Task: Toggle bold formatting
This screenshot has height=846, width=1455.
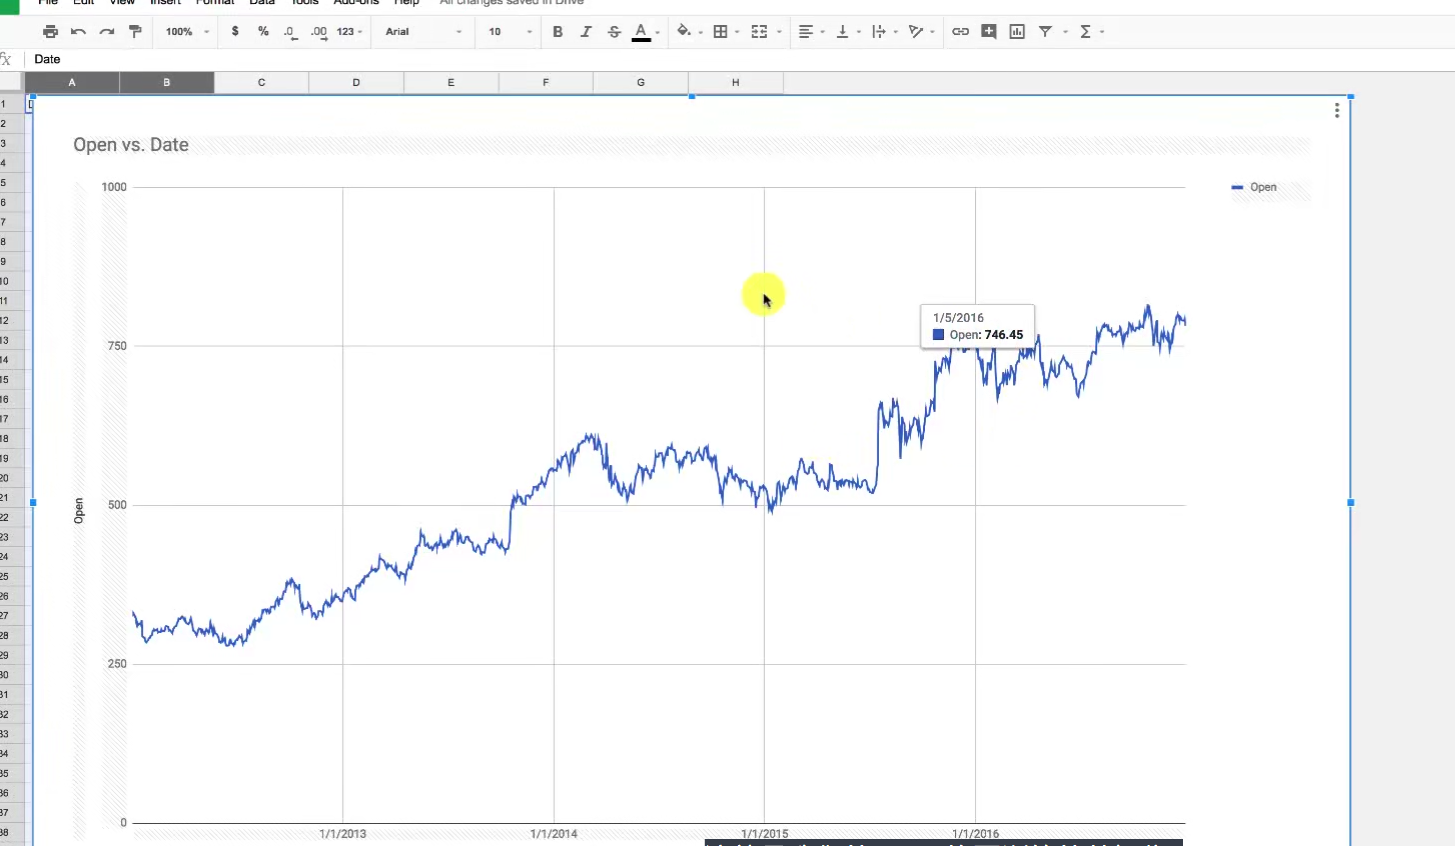Action: (557, 32)
